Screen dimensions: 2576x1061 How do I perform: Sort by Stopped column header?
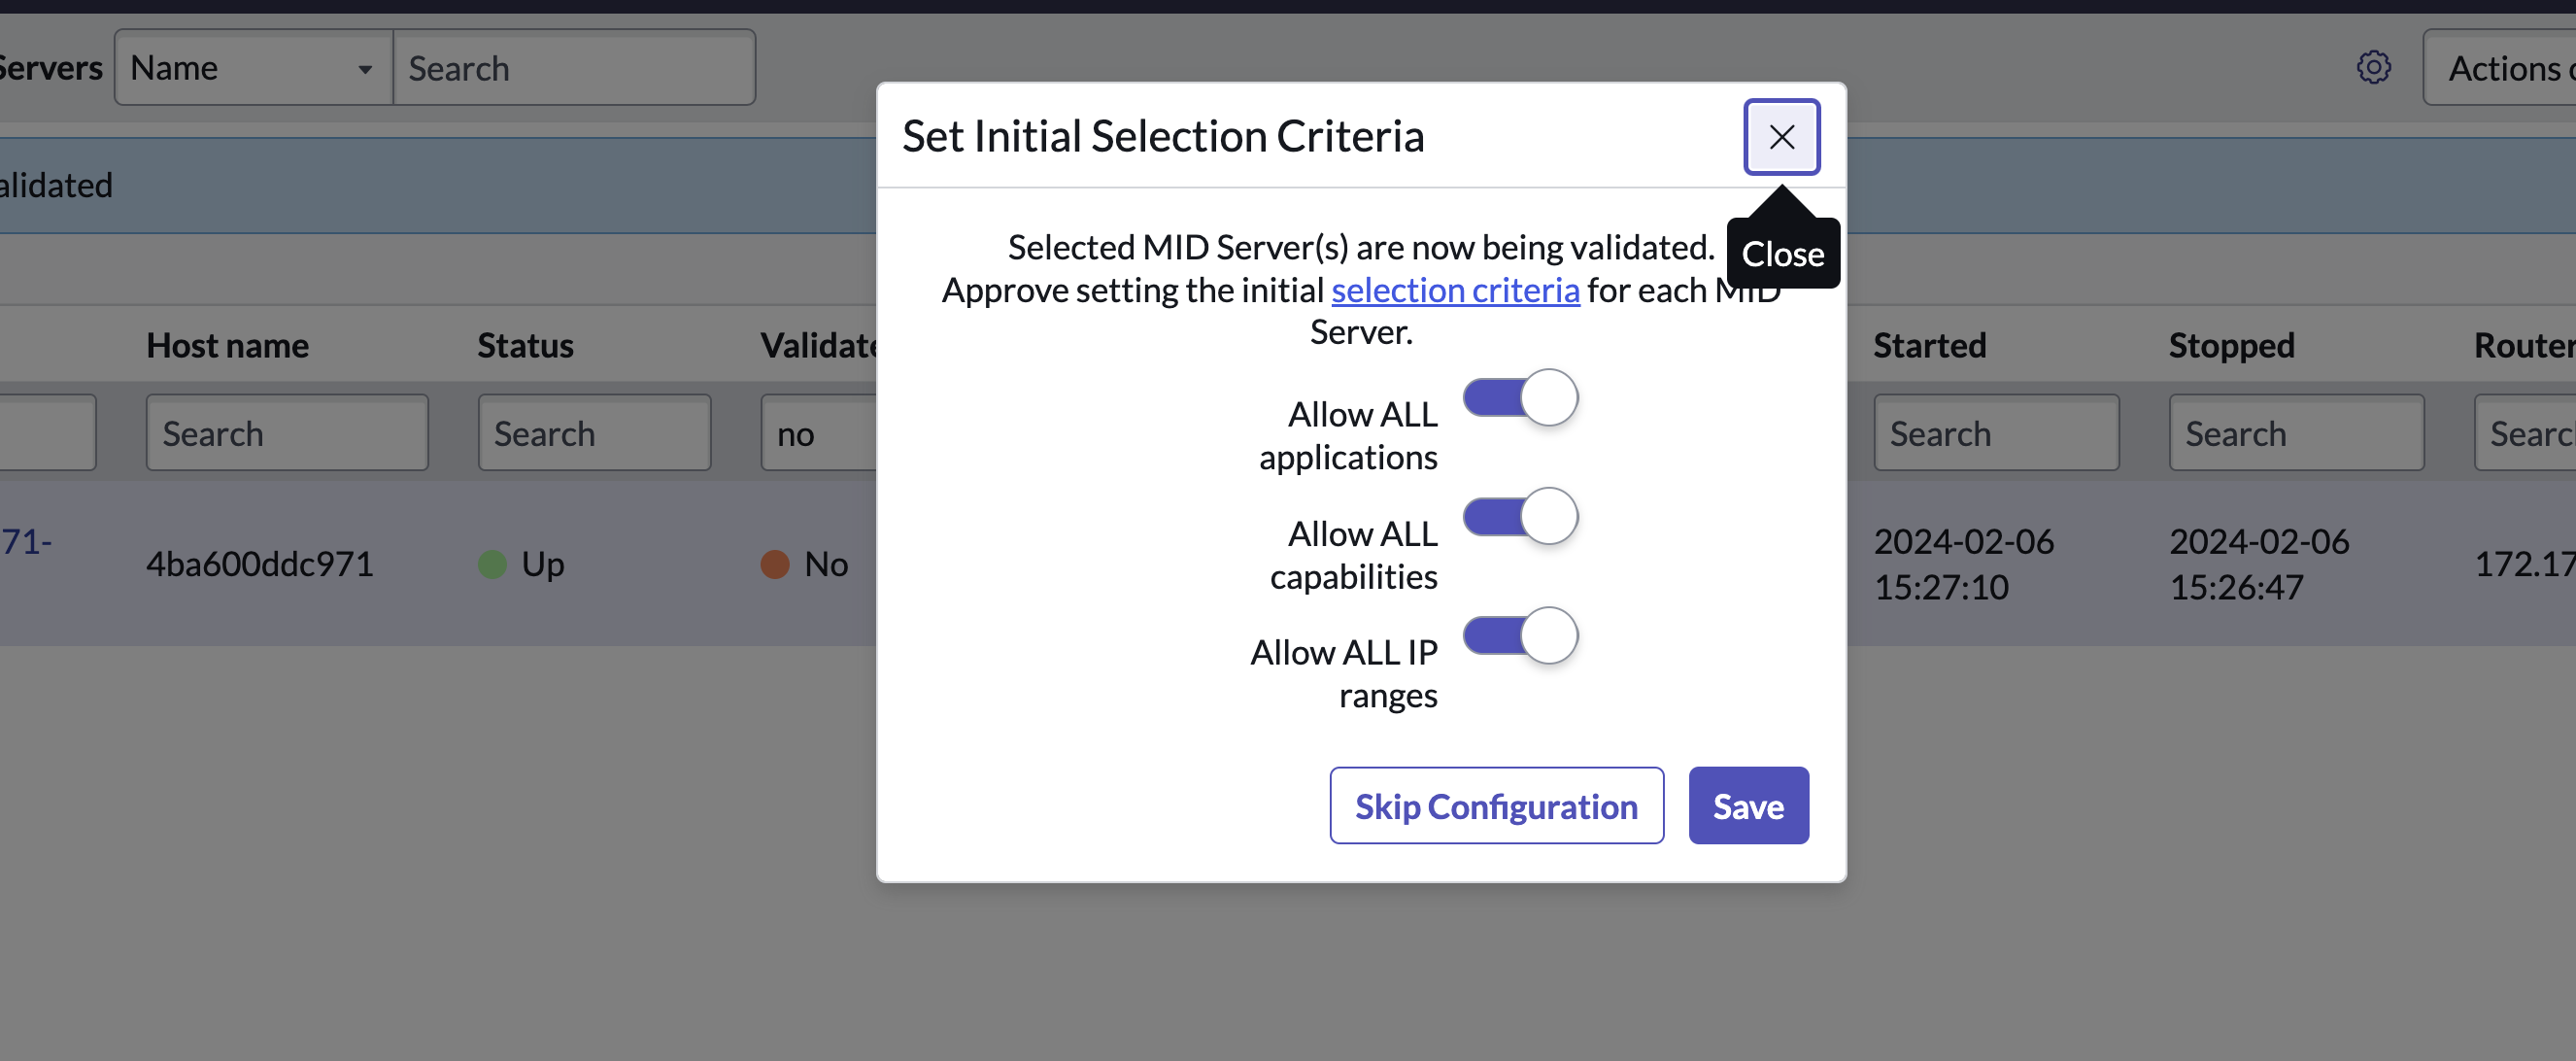(2231, 345)
